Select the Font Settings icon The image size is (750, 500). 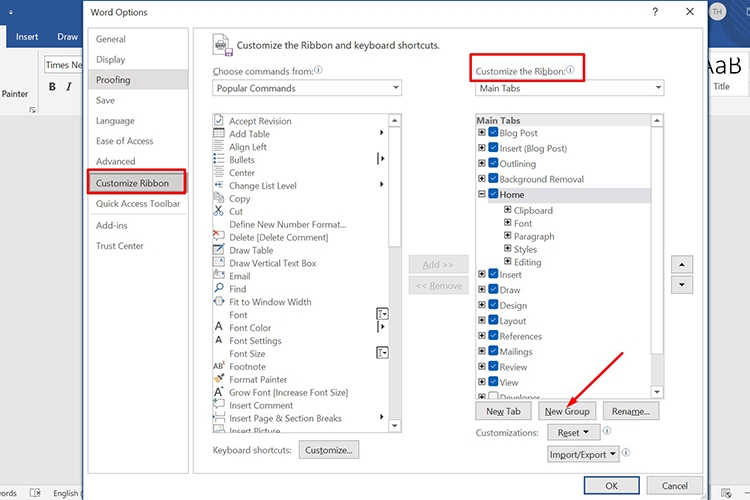219,340
